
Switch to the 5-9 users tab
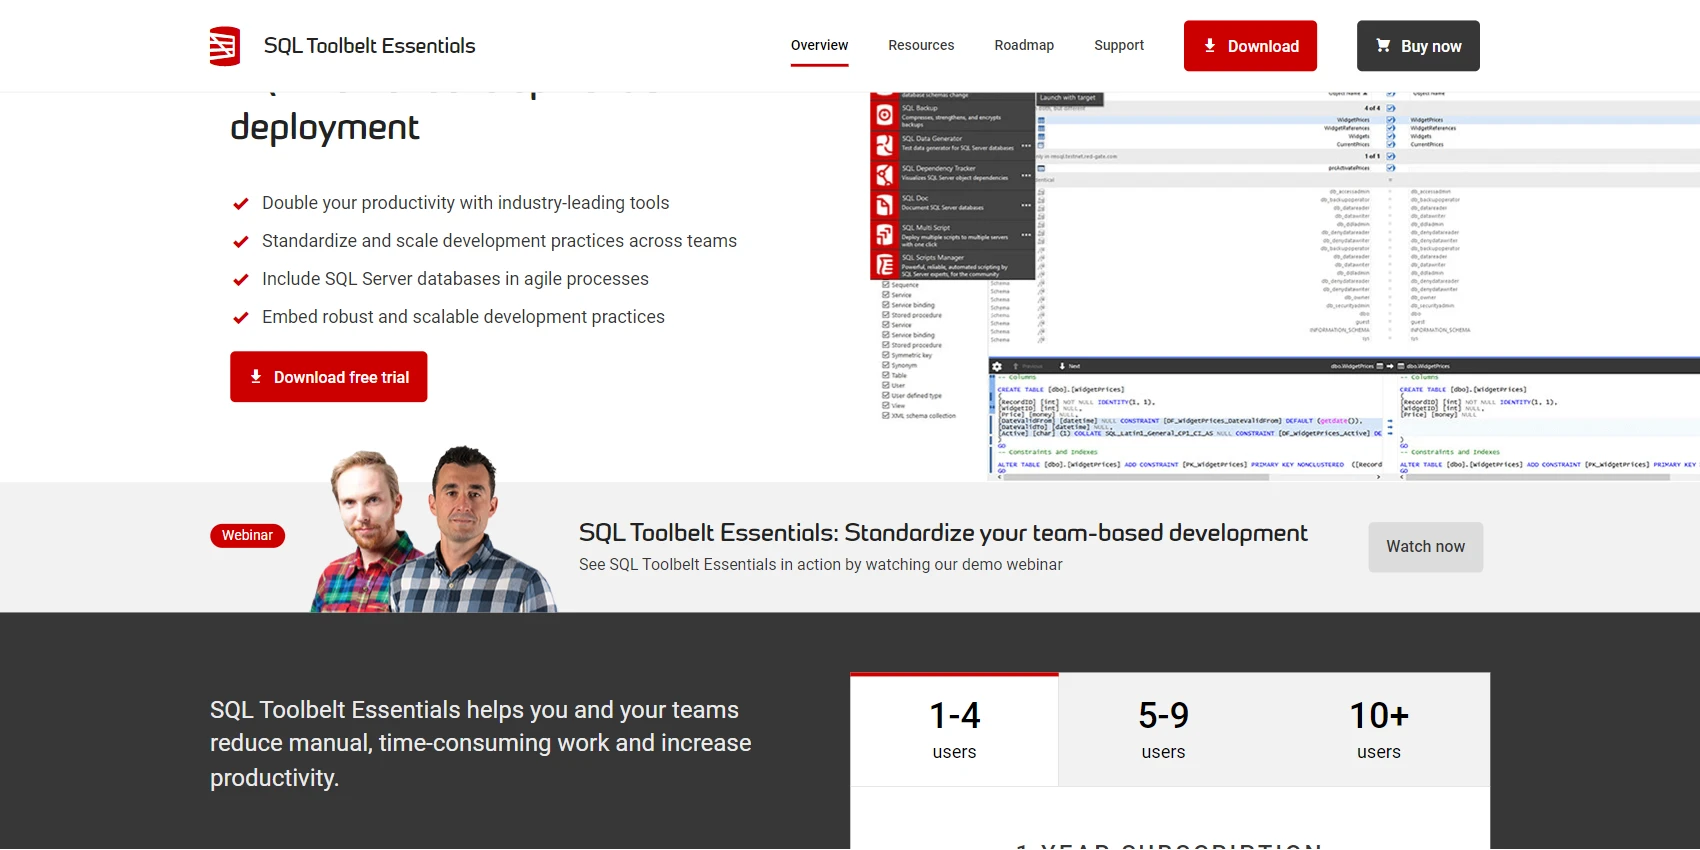1163,730
